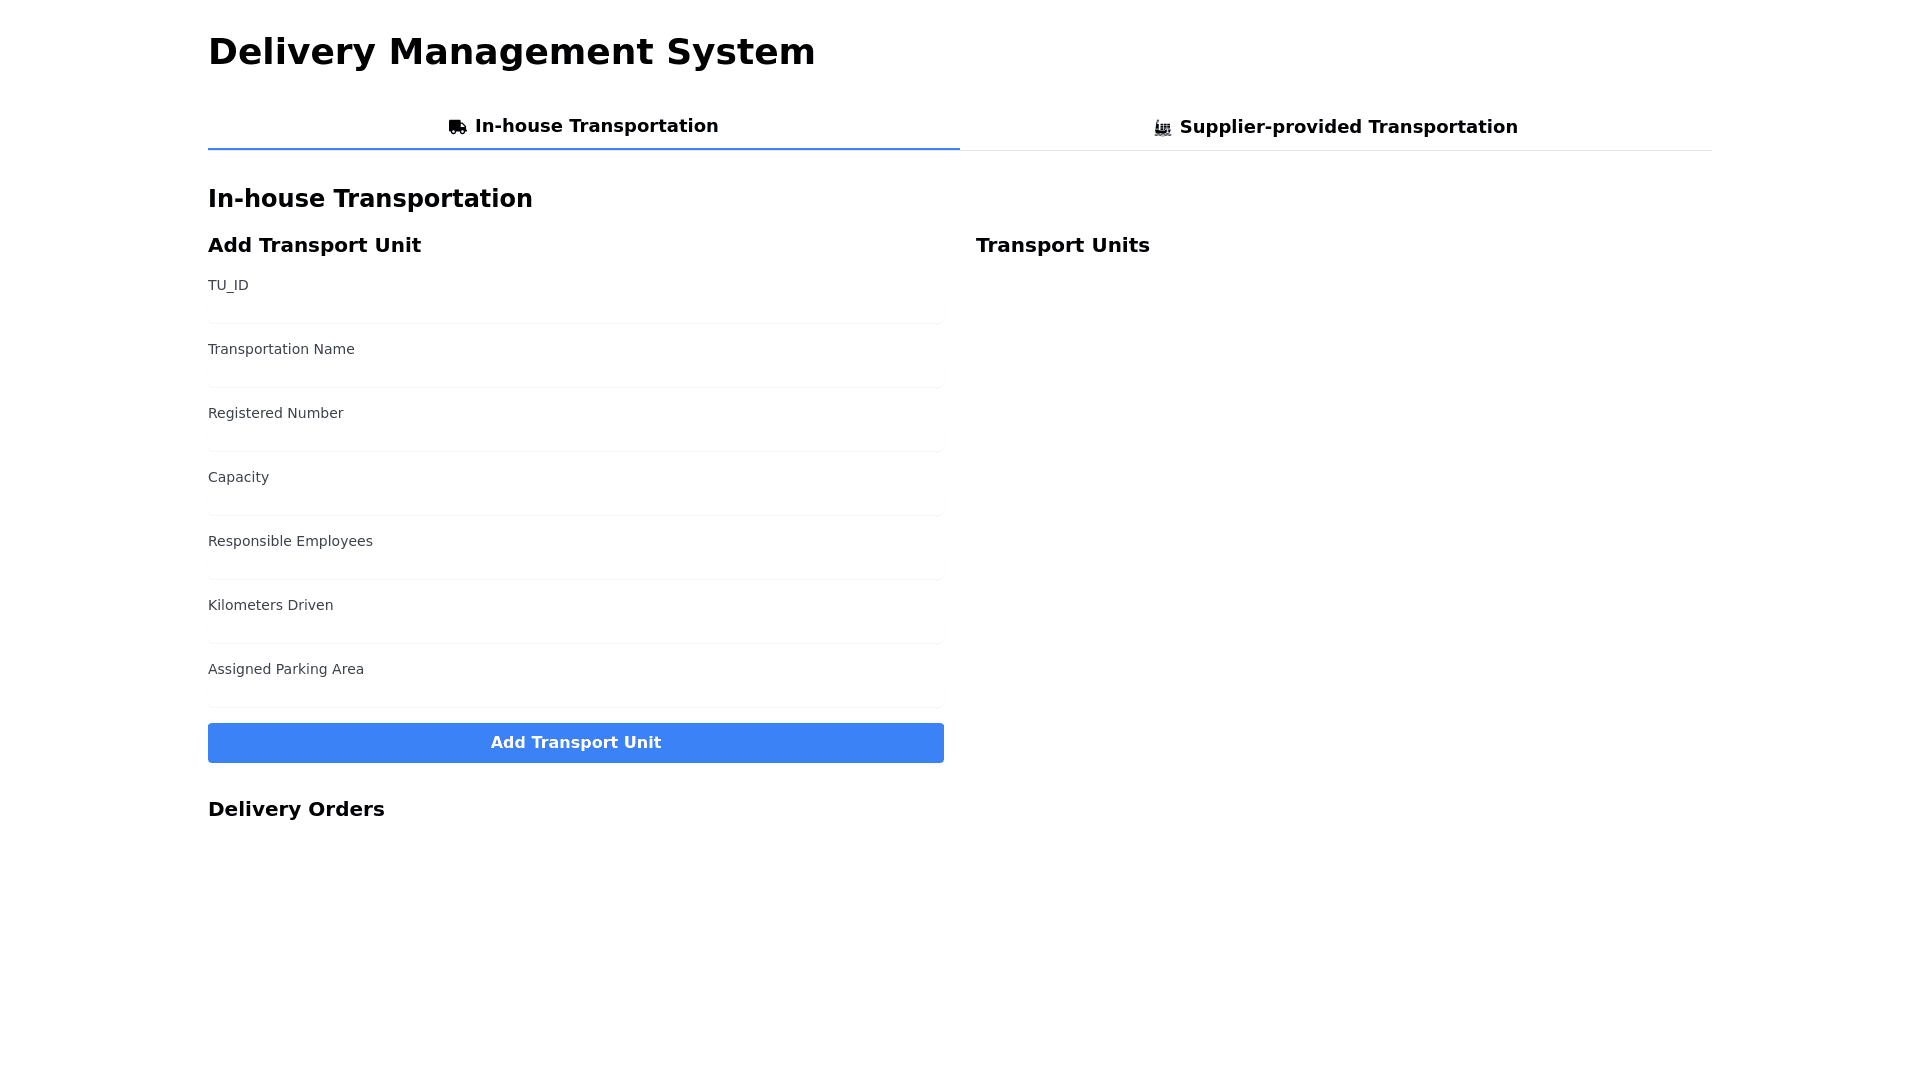Switch to the Supplier-provided Transportation tab
This screenshot has width=1920, height=1080.
[x=1349, y=127]
